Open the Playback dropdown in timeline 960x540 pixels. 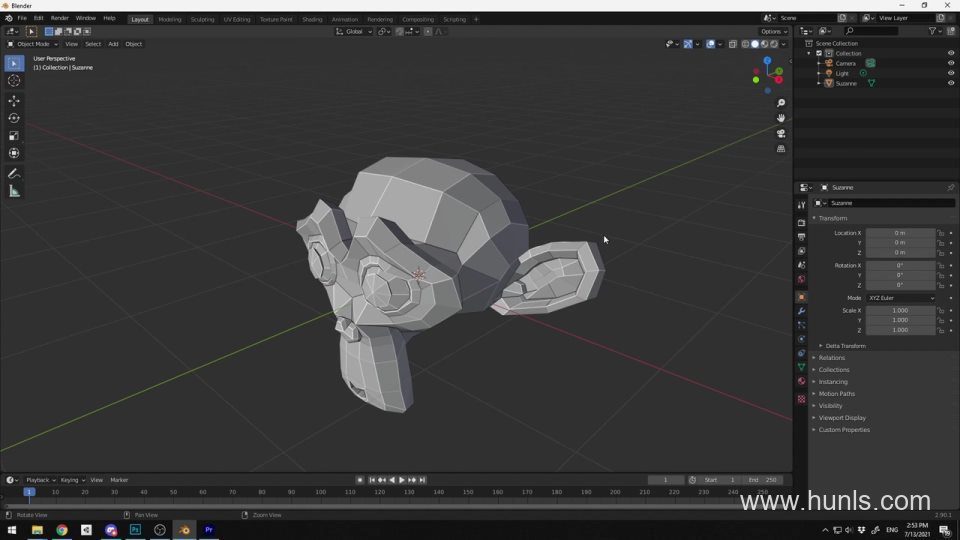[40, 480]
